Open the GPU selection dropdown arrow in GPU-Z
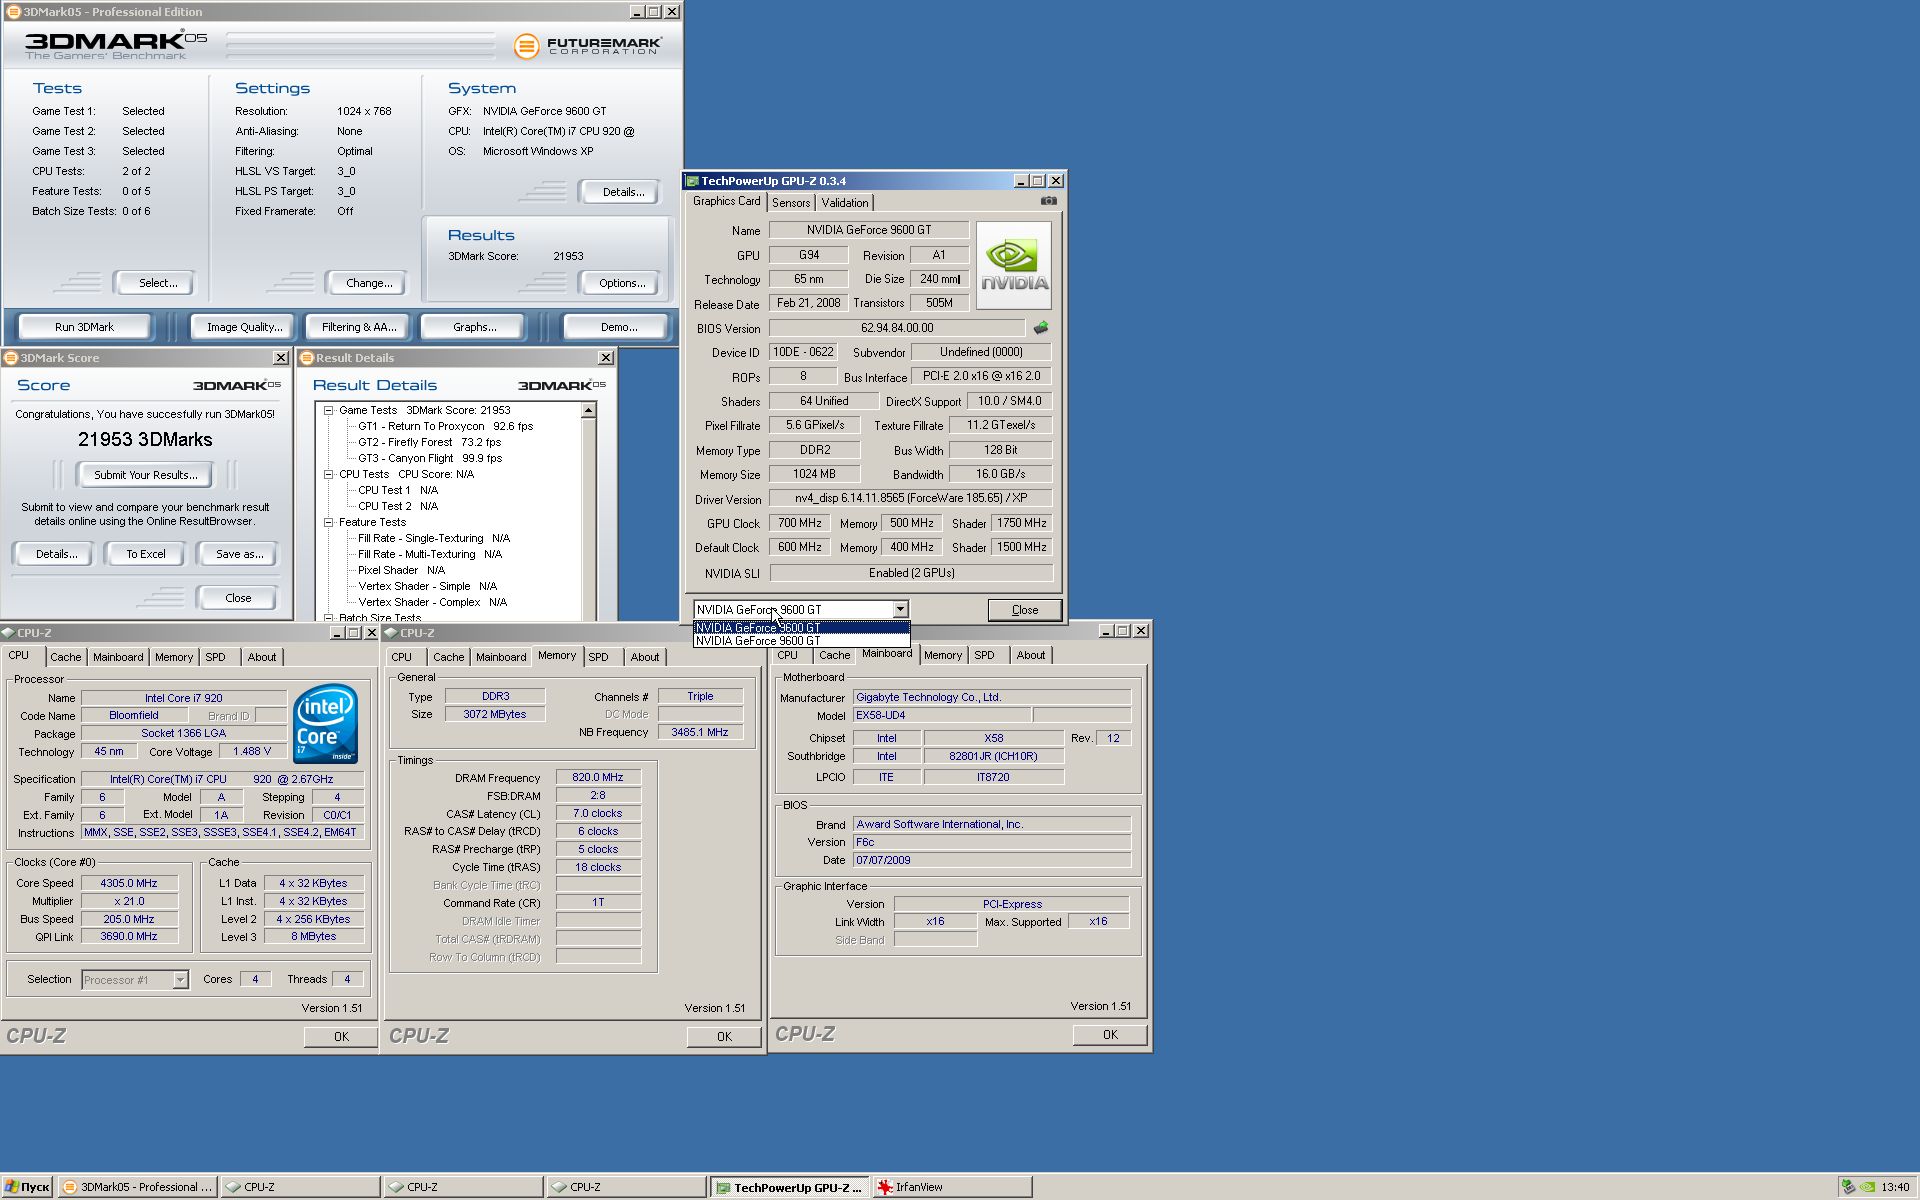The image size is (1920, 1200). tap(900, 609)
